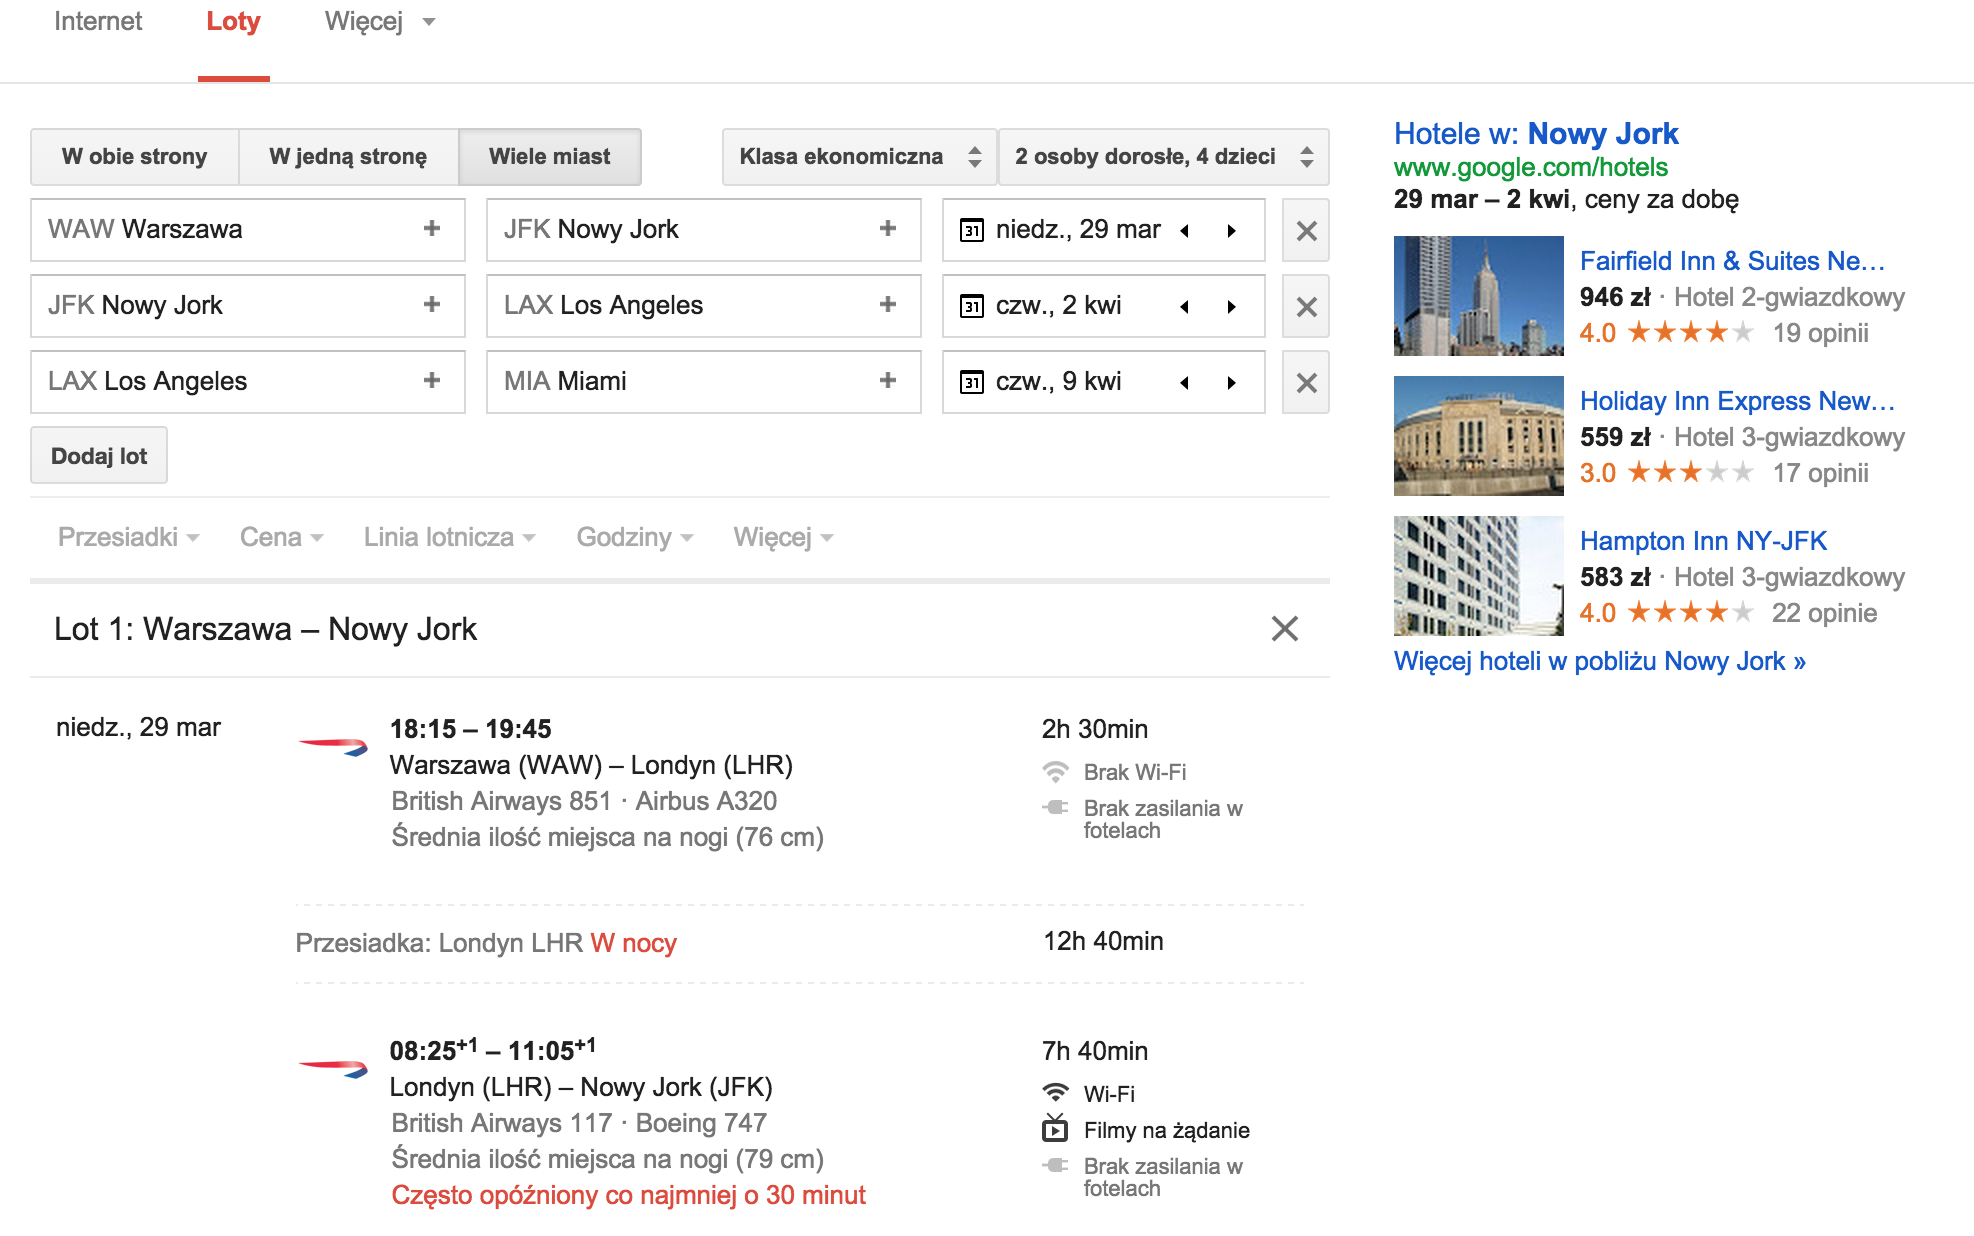Click WAW Warszawa origin field
This screenshot has height=1236, width=1974.
pyautogui.click(x=248, y=230)
